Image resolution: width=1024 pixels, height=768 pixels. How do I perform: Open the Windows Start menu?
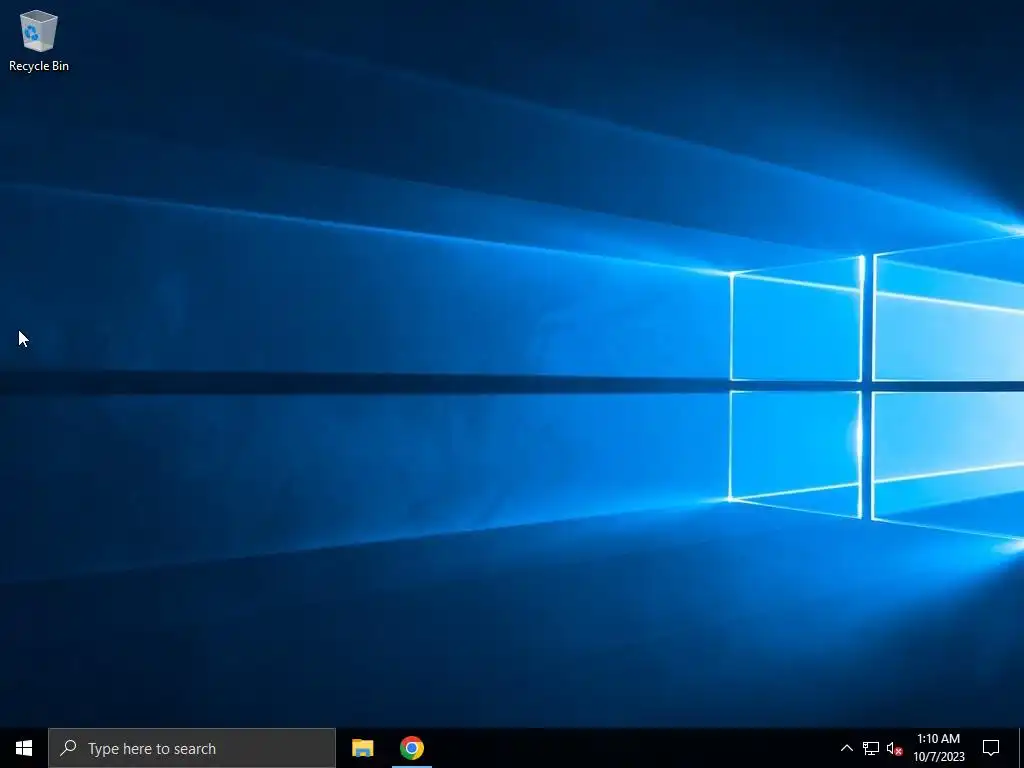pyautogui.click(x=24, y=748)
